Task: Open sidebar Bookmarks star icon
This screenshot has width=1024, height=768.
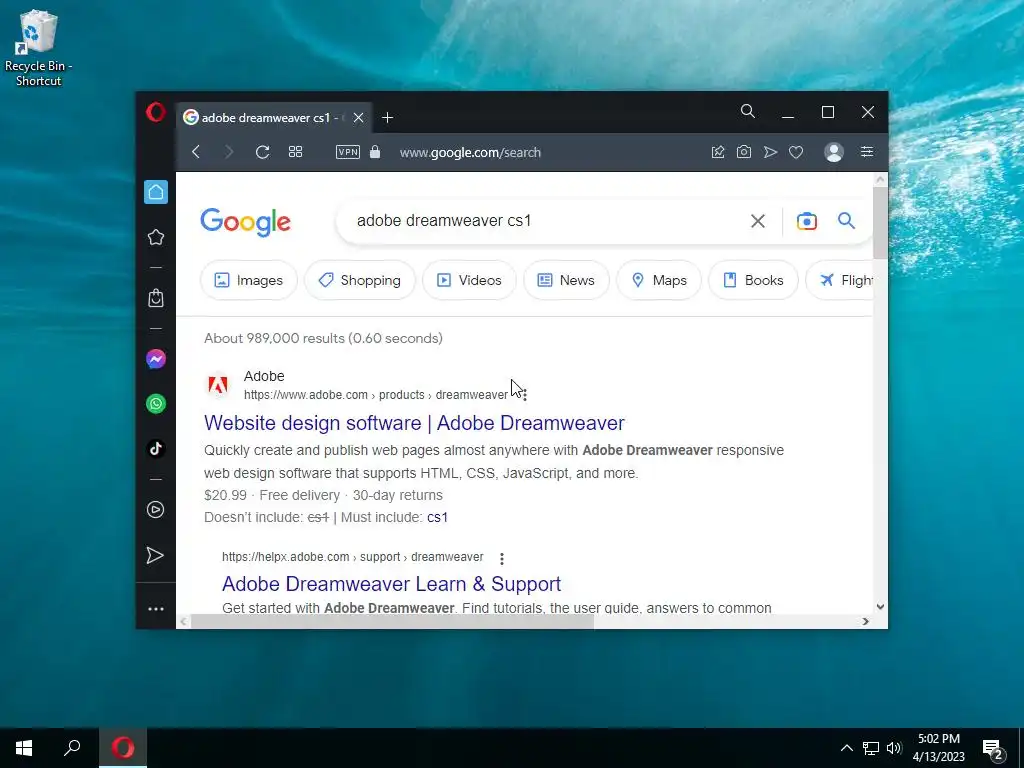Action: click(x=155, y=237)
